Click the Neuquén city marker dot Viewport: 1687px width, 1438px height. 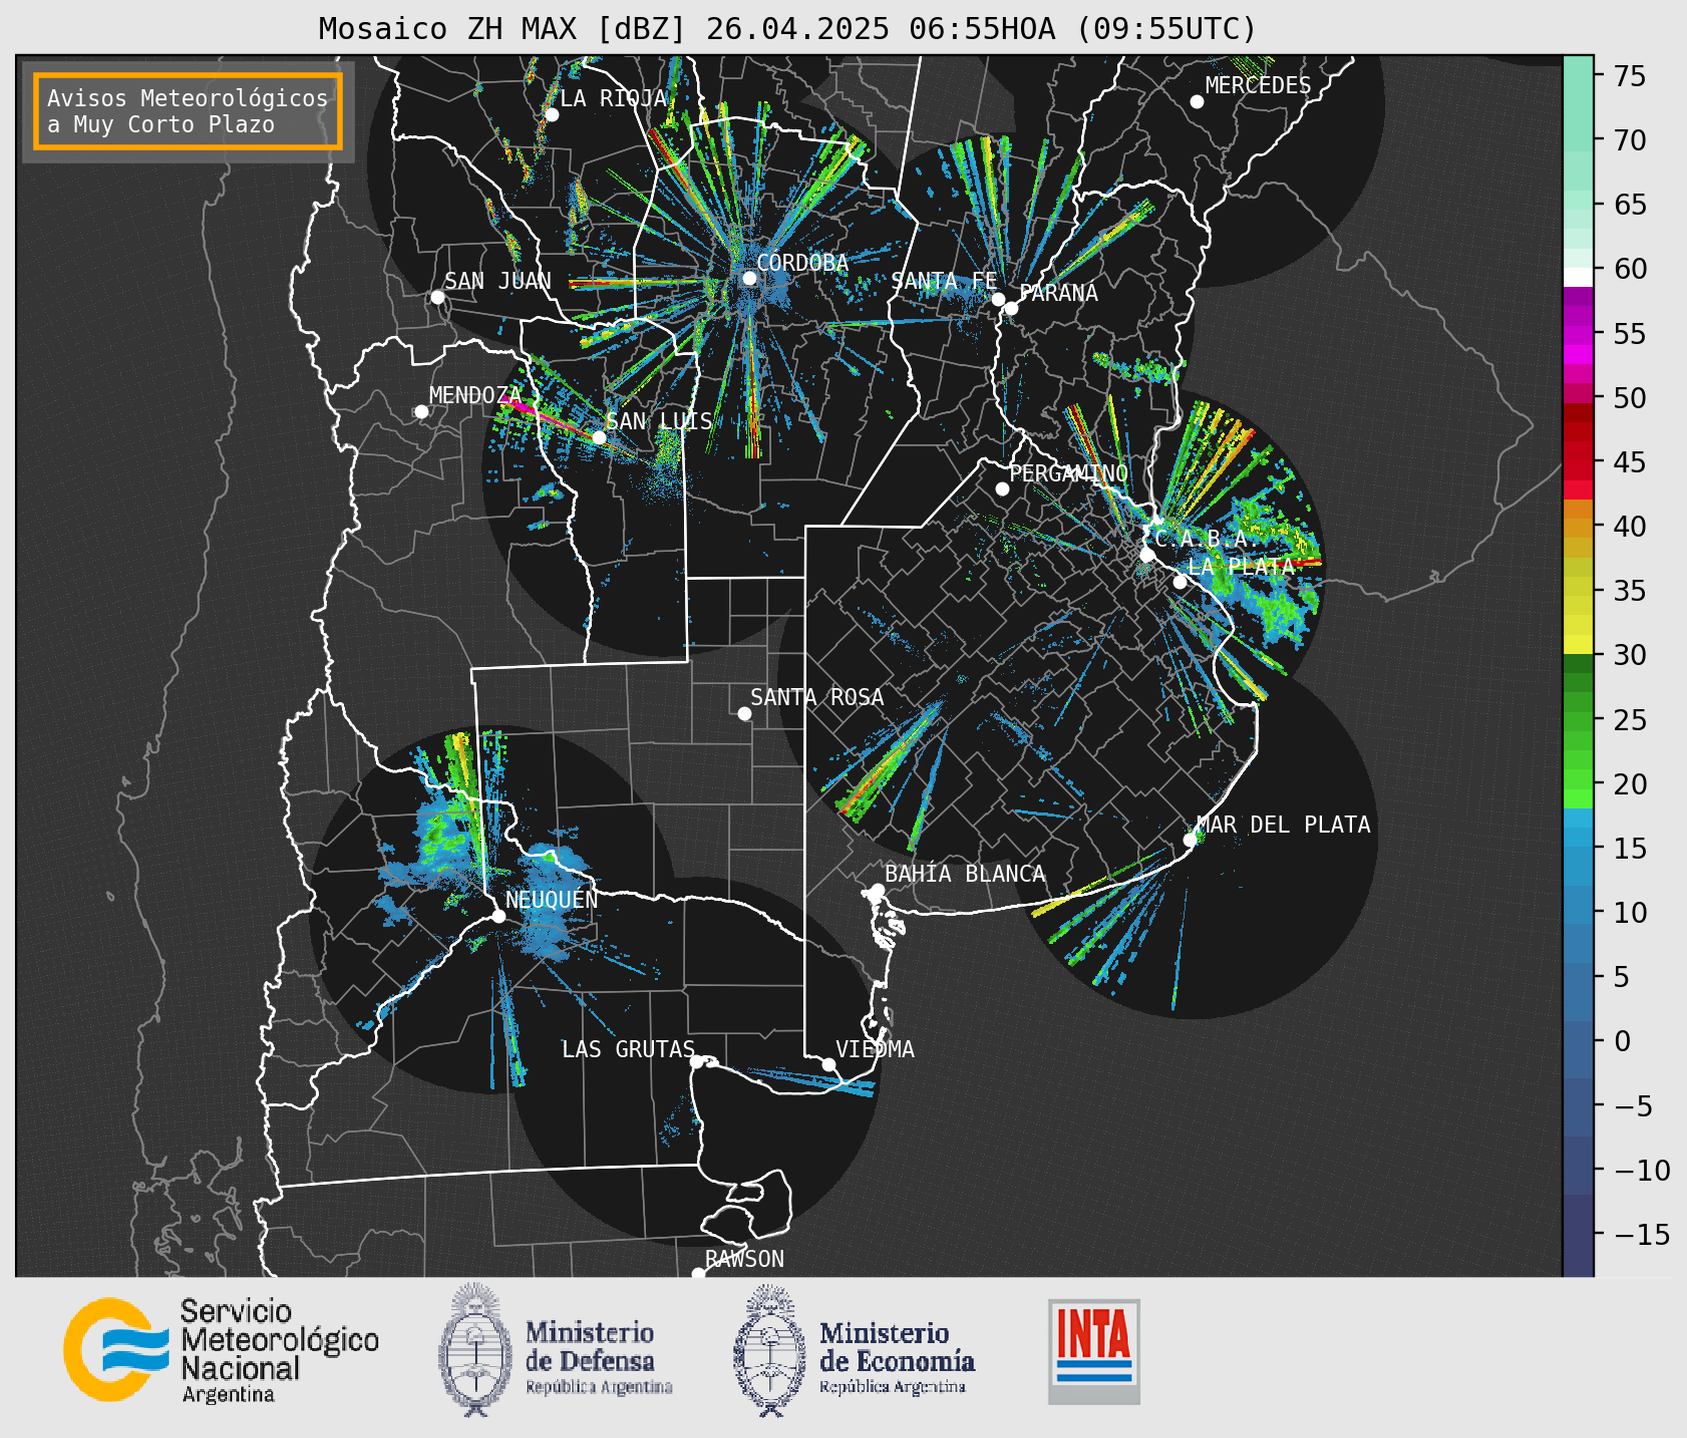pos(498,916)
